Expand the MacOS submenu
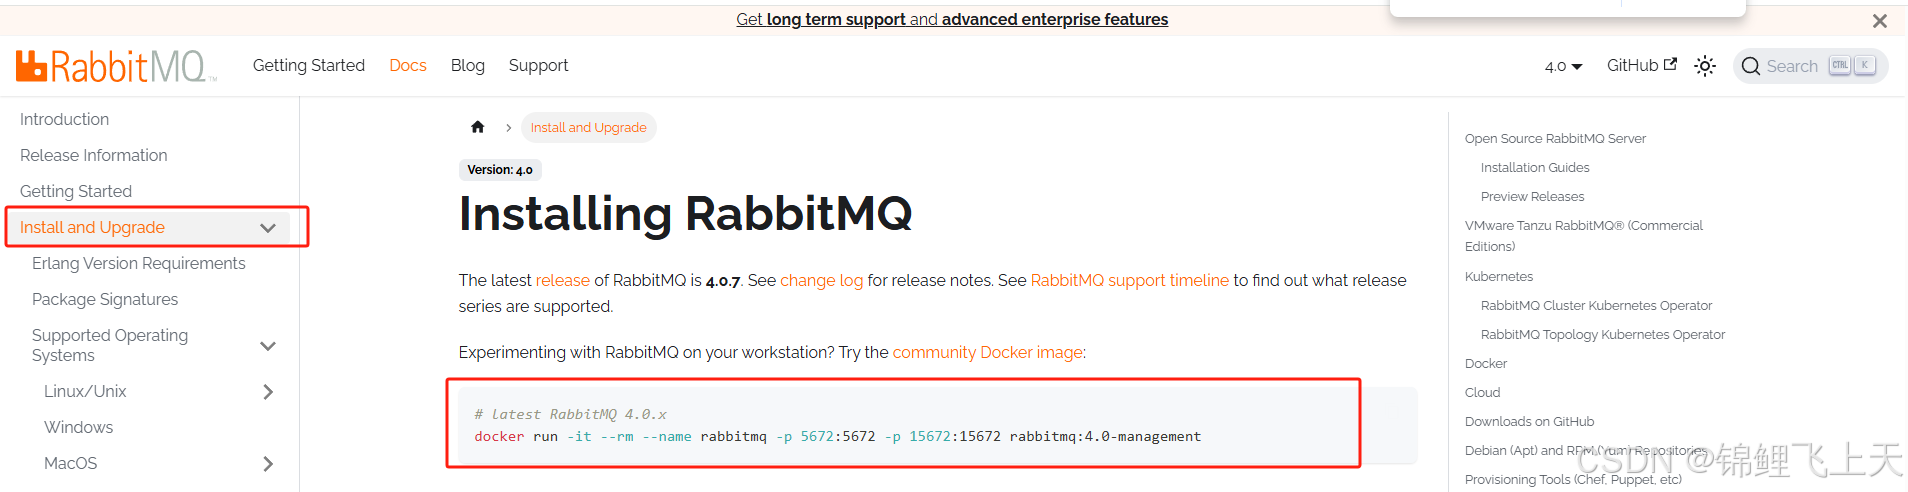Screen dimensions: 1908x492 coord(267,464)
